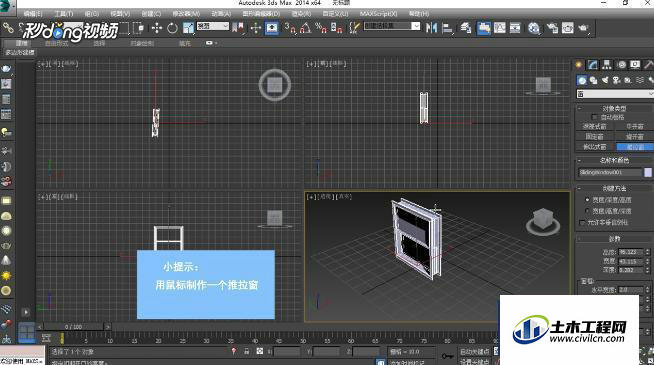Open the Layer Manager icon
Viewport: 654px width, 365px height.
[466, 28]
